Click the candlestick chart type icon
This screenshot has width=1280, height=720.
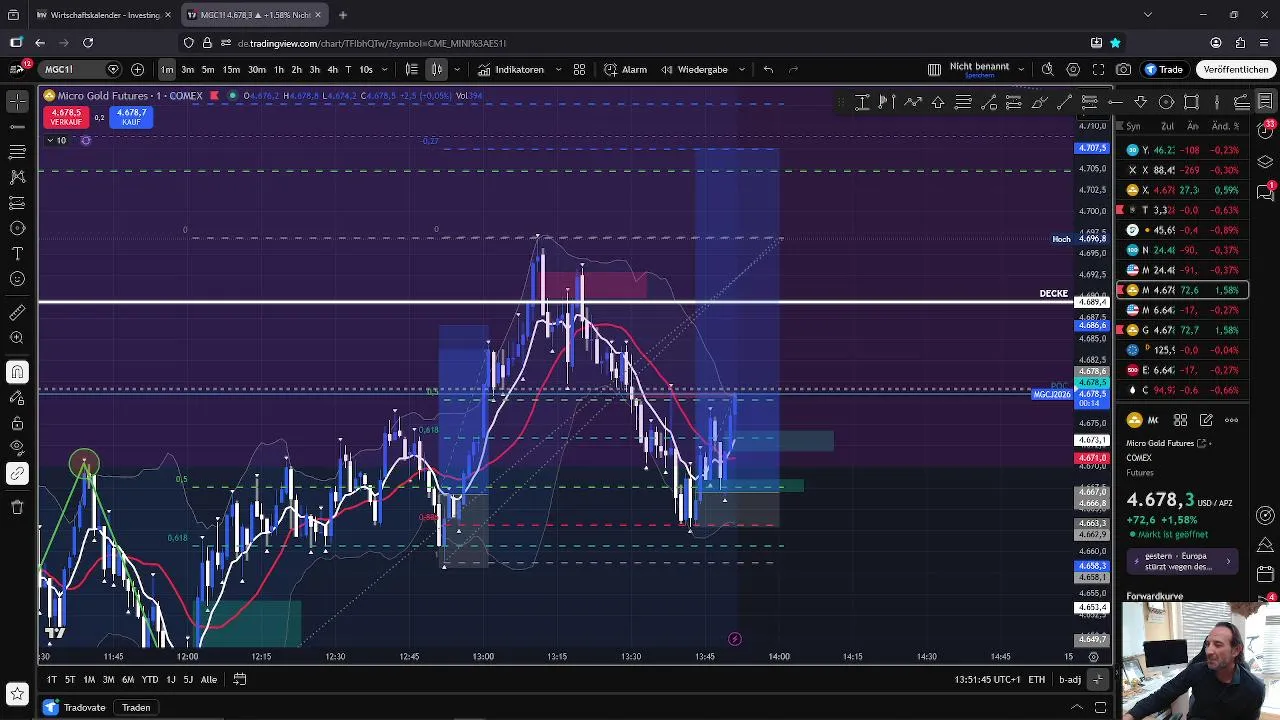[x=437, y=69]
